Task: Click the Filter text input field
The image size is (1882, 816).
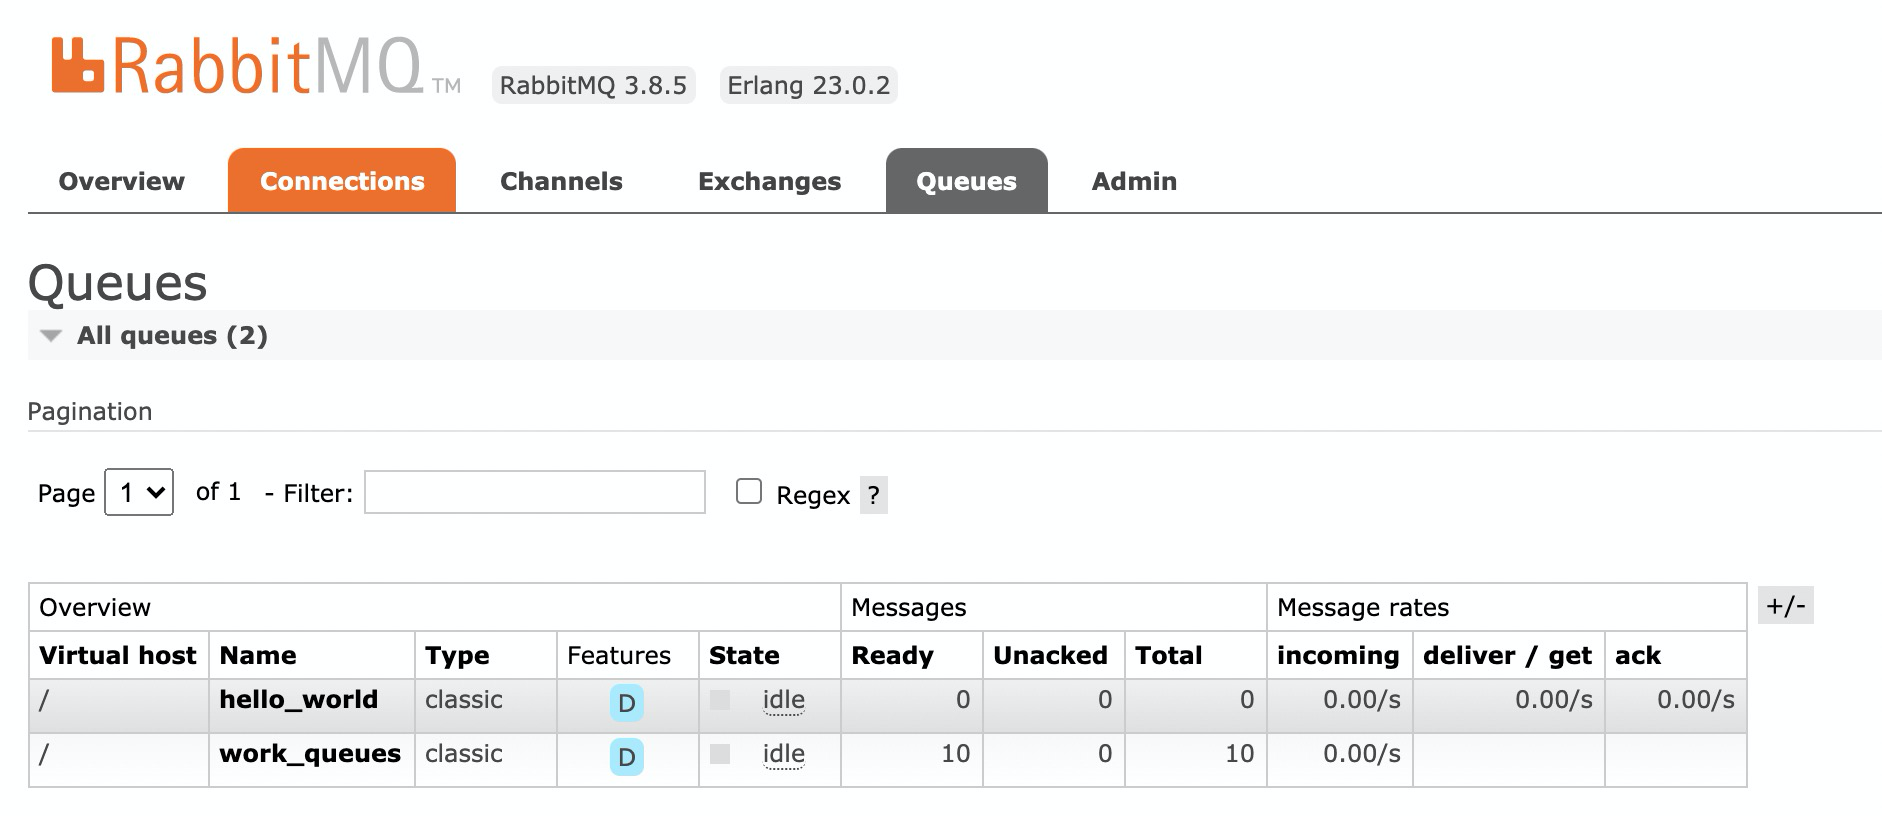Action: tap(535, 492)
